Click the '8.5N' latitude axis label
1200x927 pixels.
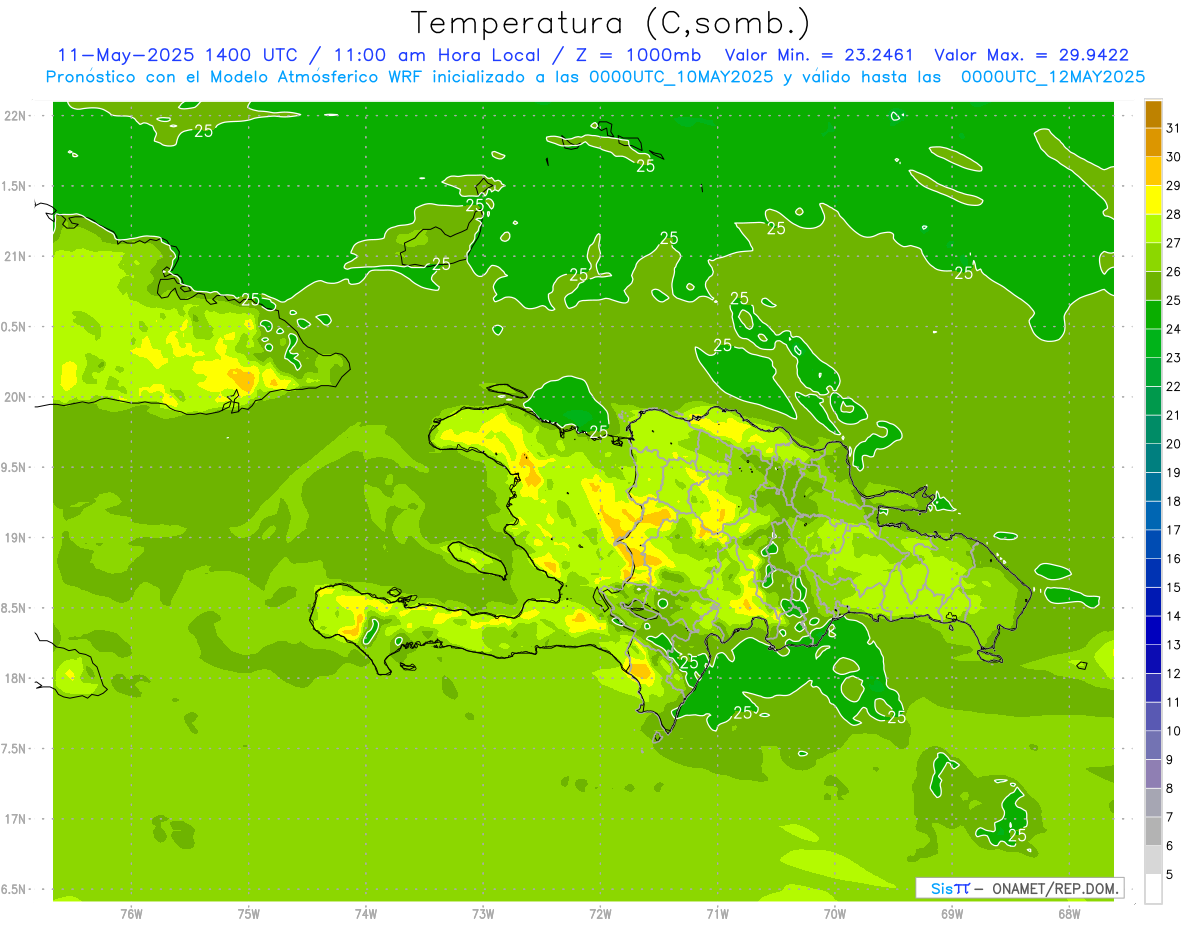click(x=15, y=608)
